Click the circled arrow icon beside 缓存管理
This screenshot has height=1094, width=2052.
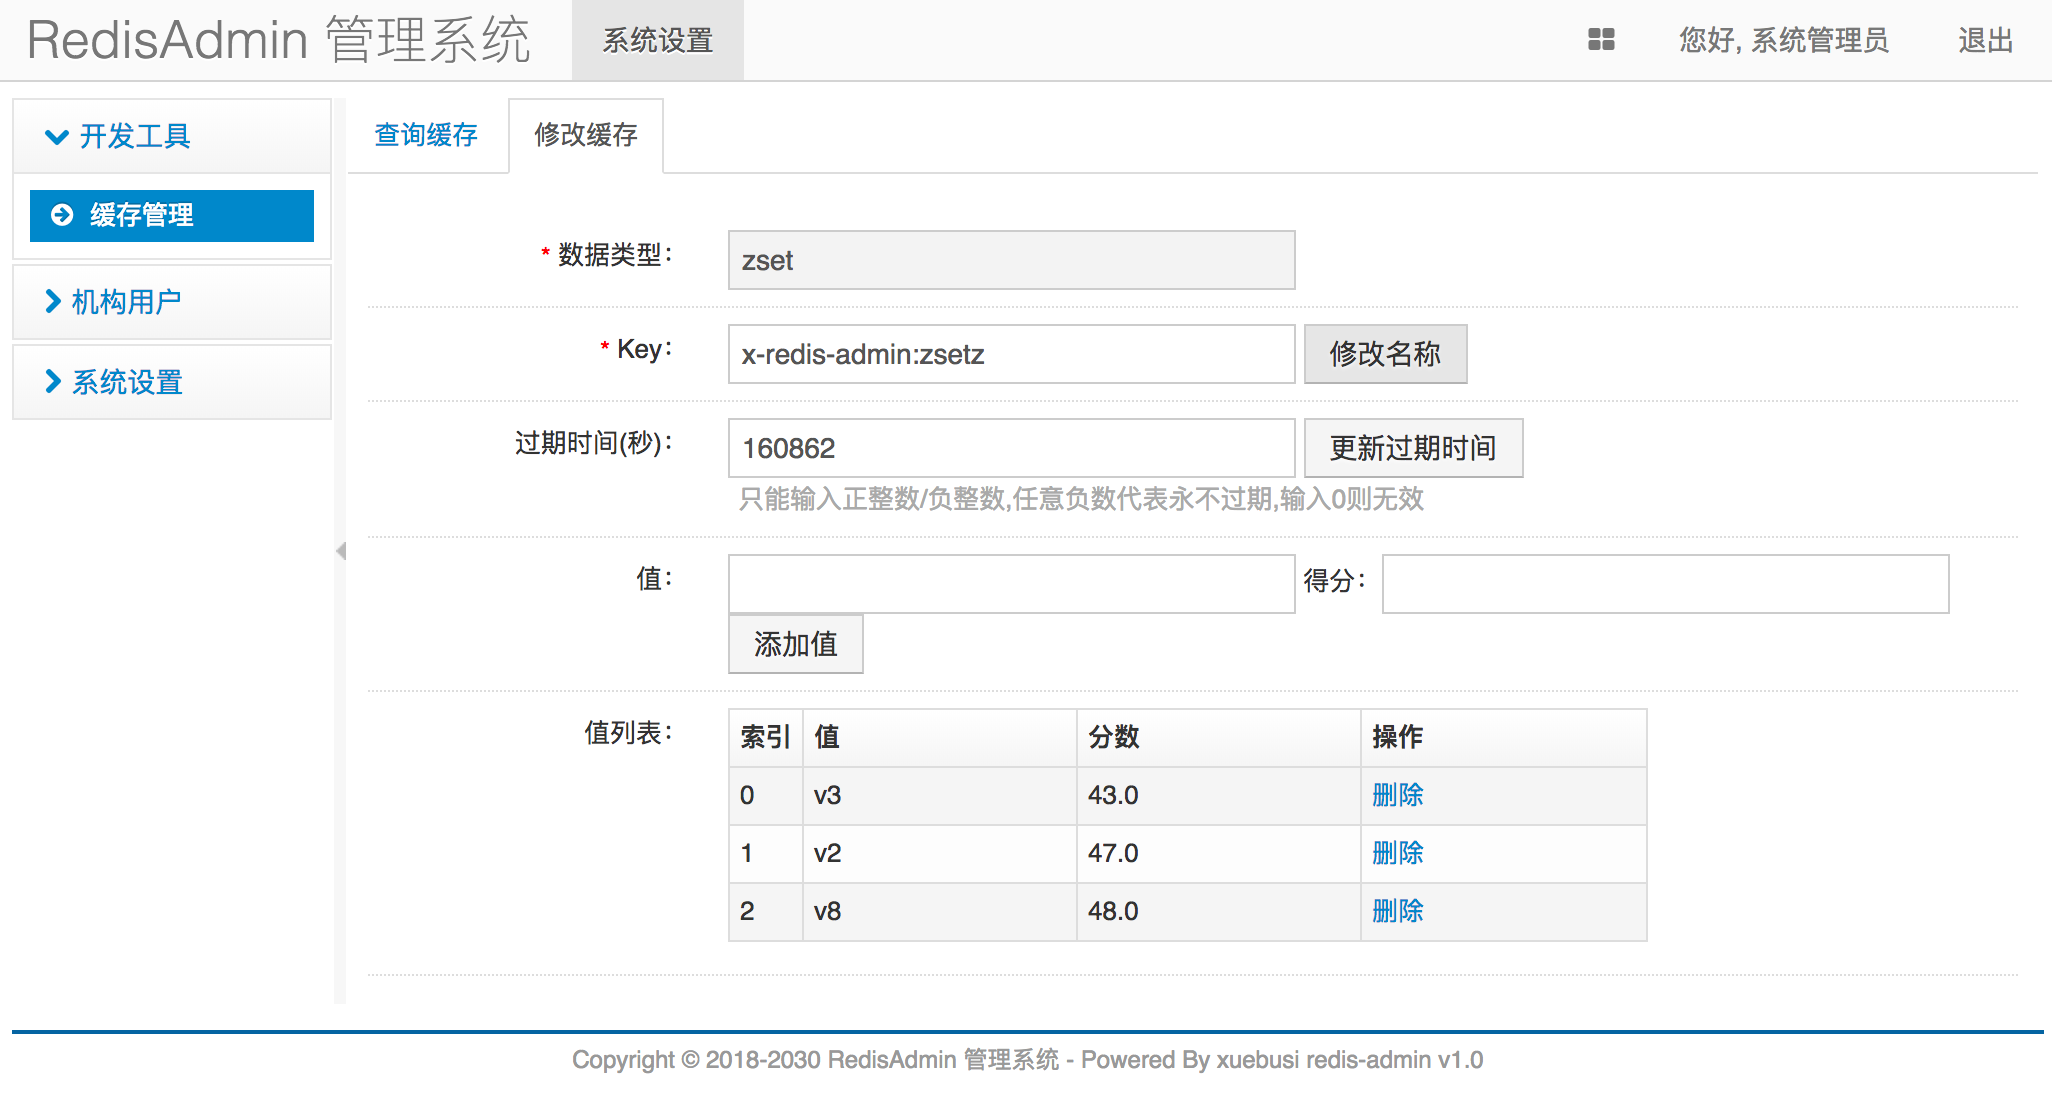tap(62, 215)
